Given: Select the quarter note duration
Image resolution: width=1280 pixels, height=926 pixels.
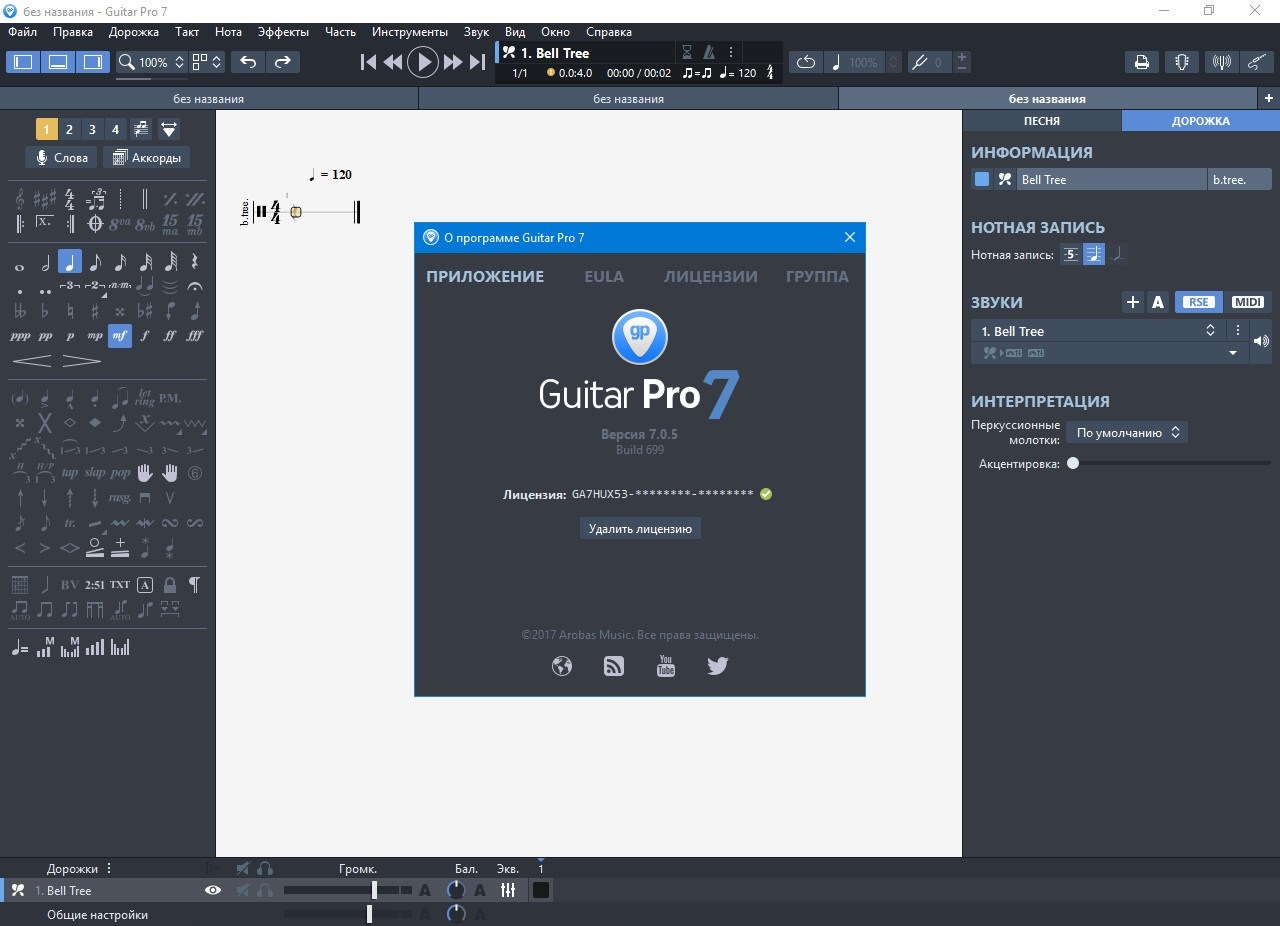Looking at the screenshot, I should (70, 262).
